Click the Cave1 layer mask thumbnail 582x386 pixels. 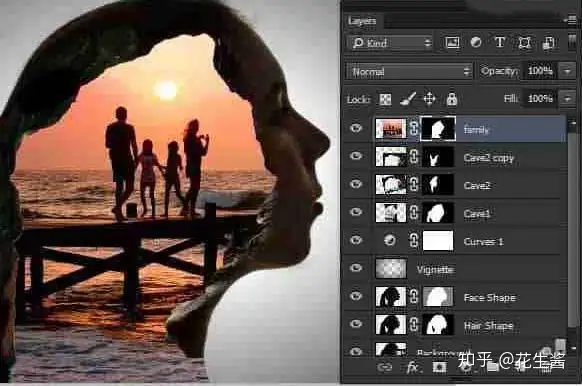pos(438,212)
